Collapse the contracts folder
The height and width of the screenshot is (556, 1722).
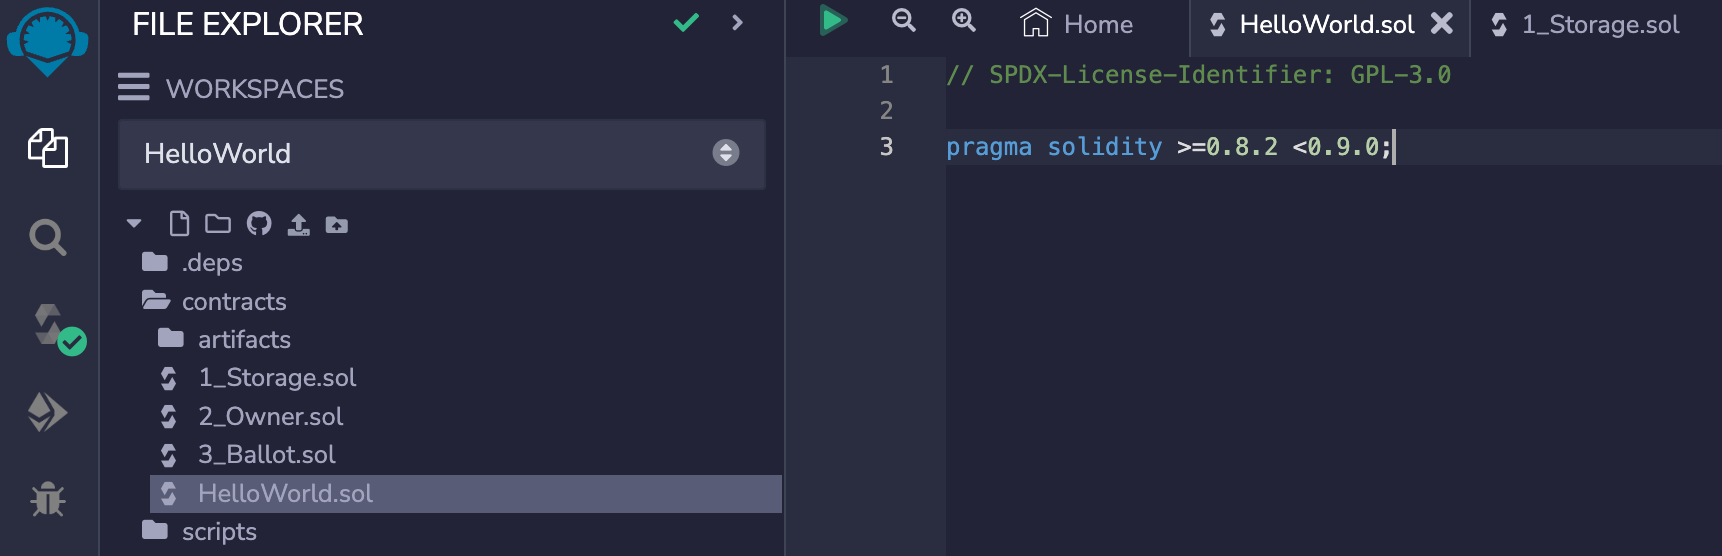point(214,301)
